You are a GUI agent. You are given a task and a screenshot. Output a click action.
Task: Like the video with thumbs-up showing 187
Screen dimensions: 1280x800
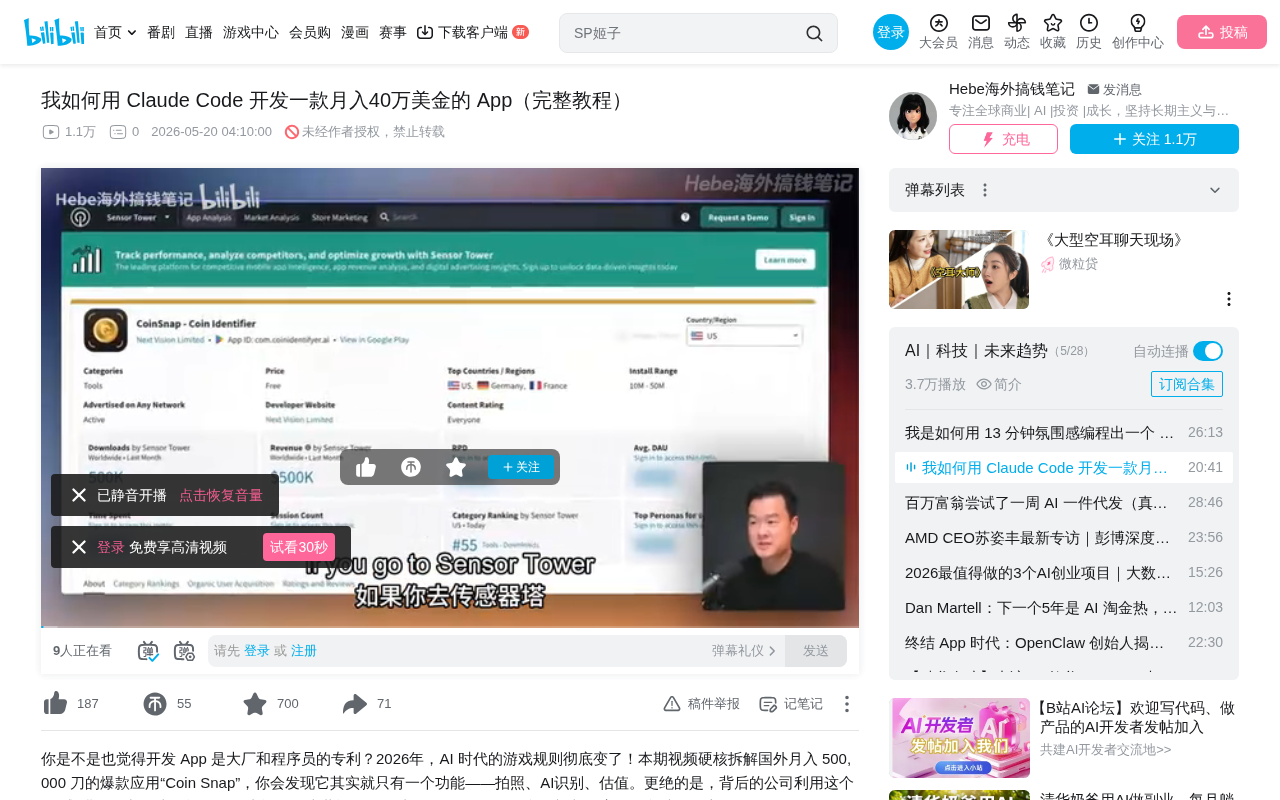tap(55, 704)
